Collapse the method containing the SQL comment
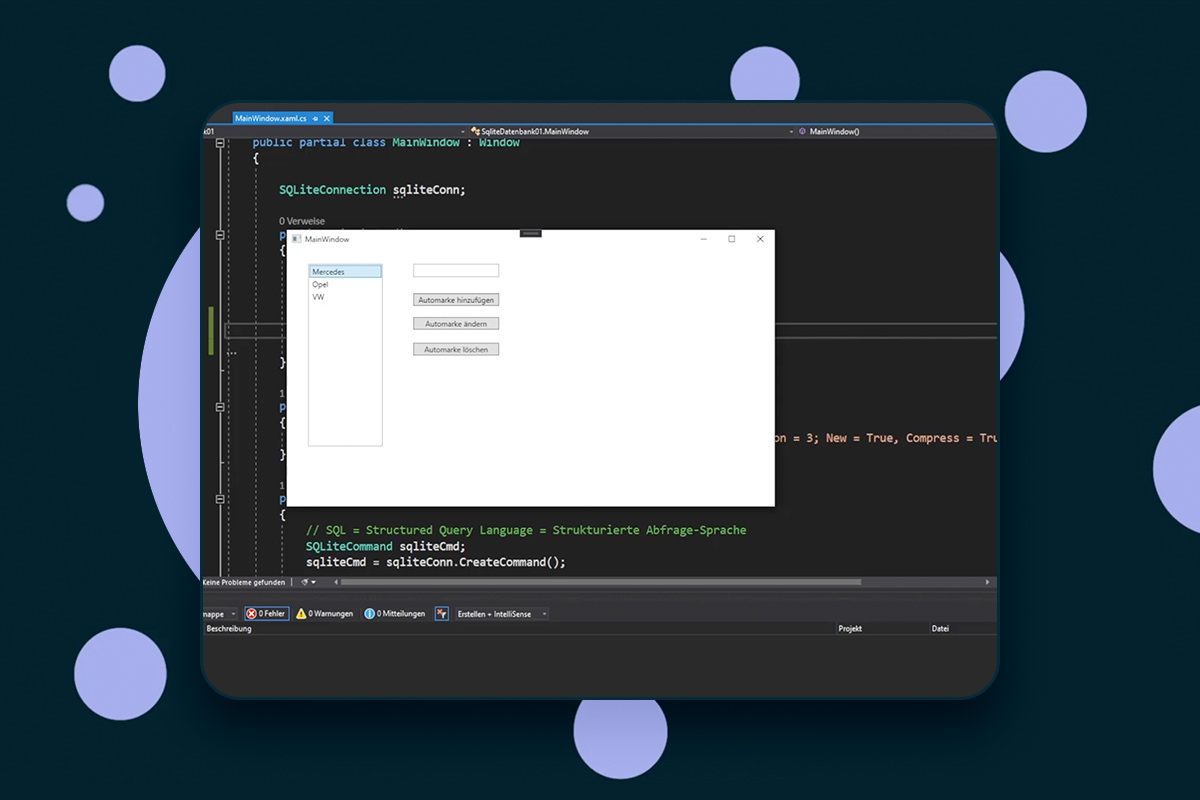 (x=220, y=499)
